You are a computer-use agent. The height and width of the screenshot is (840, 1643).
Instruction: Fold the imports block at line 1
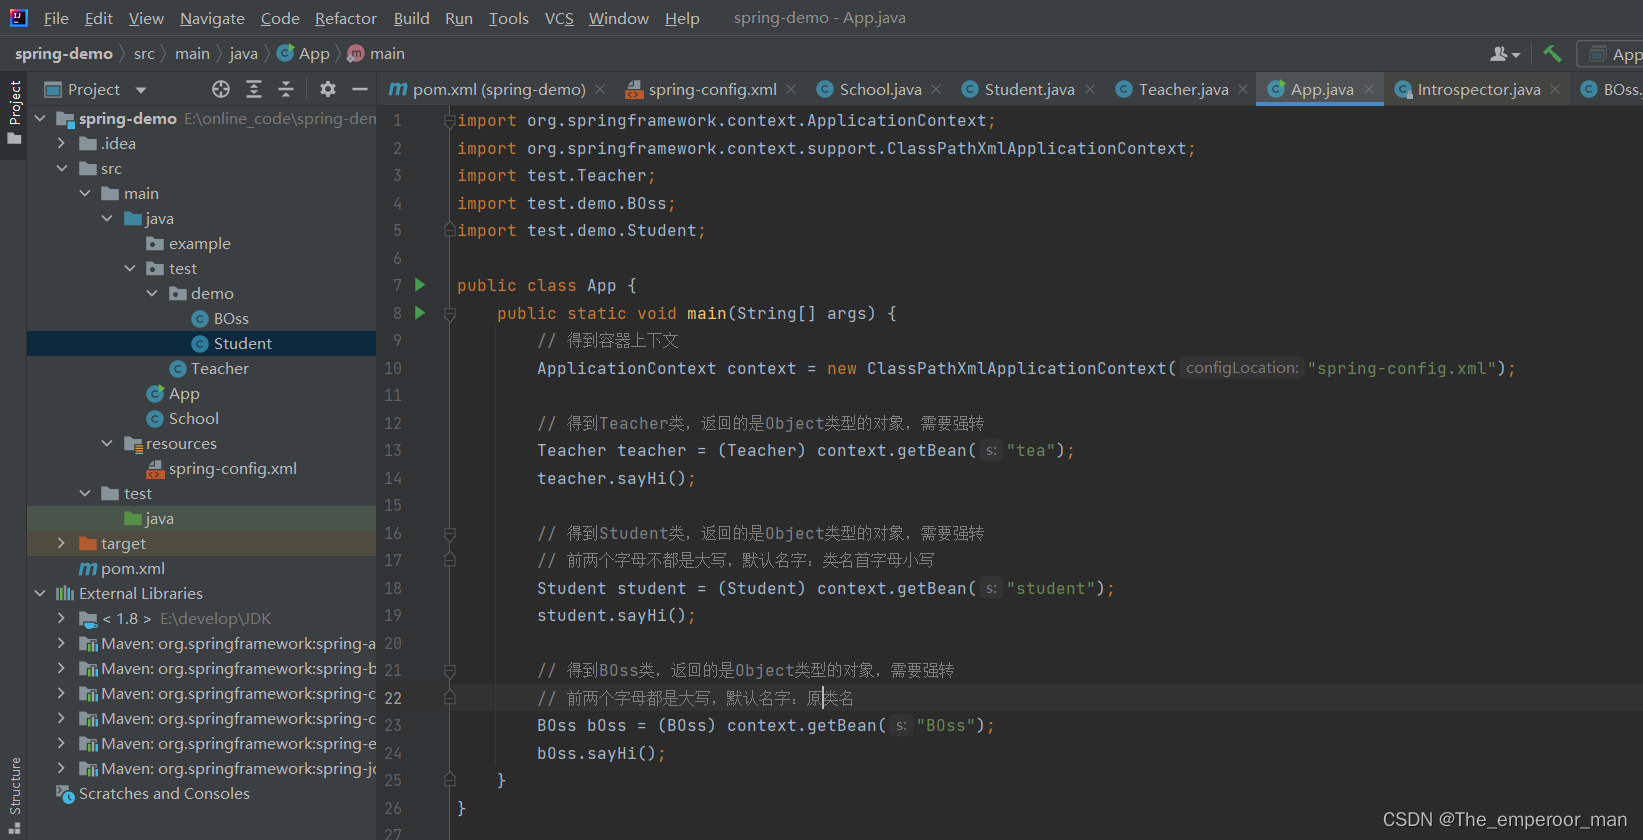[450, 120]
